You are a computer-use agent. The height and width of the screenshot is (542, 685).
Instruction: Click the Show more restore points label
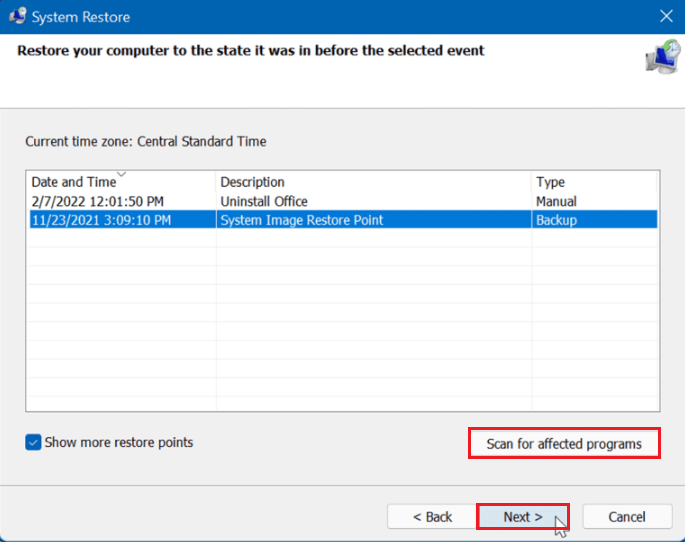119,442
